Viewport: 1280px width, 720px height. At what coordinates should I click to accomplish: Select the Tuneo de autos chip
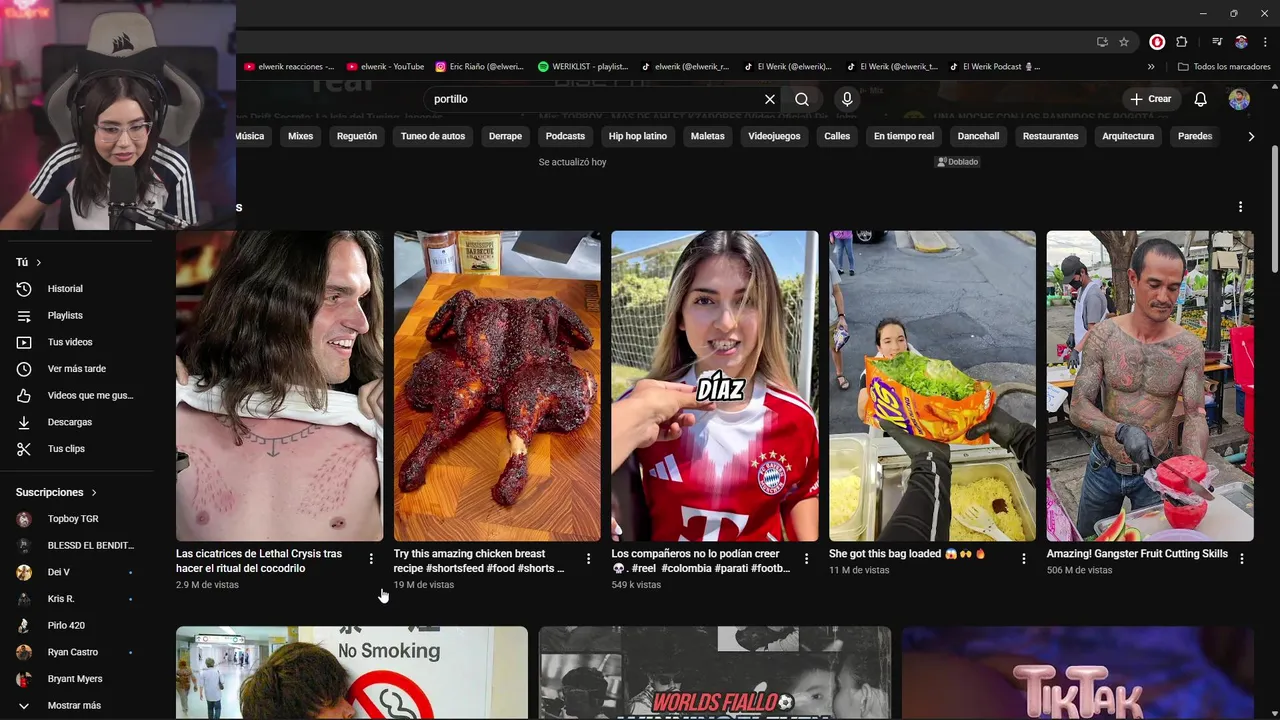tap(433, 136)
